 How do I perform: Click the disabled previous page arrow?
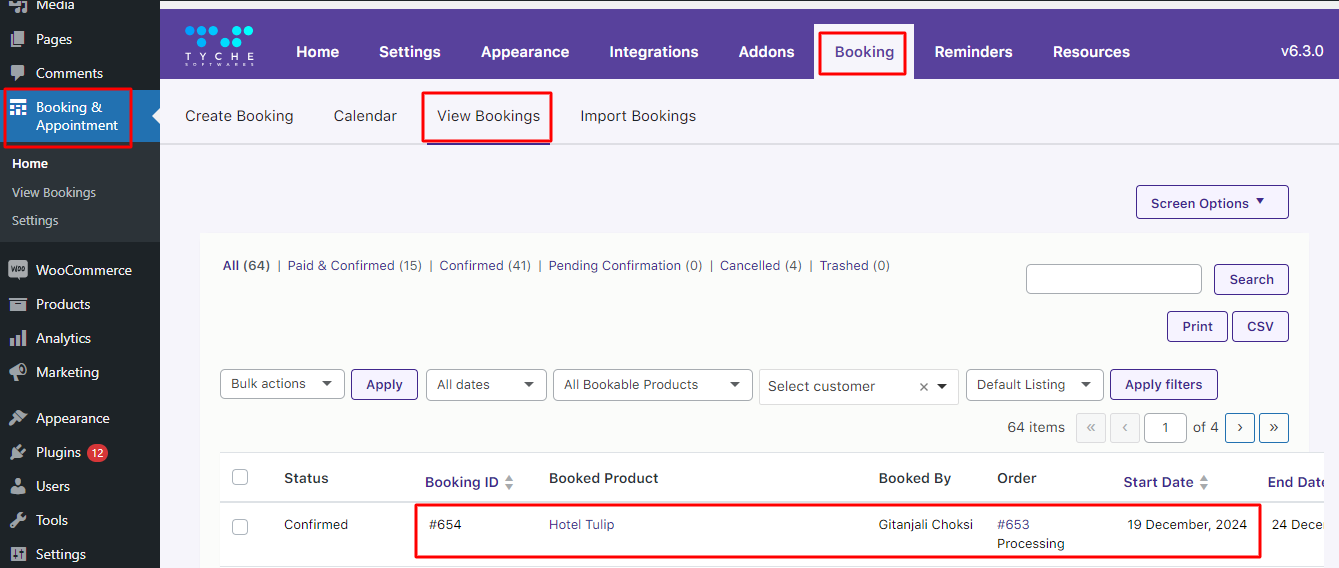click(x=1125, y=427)
